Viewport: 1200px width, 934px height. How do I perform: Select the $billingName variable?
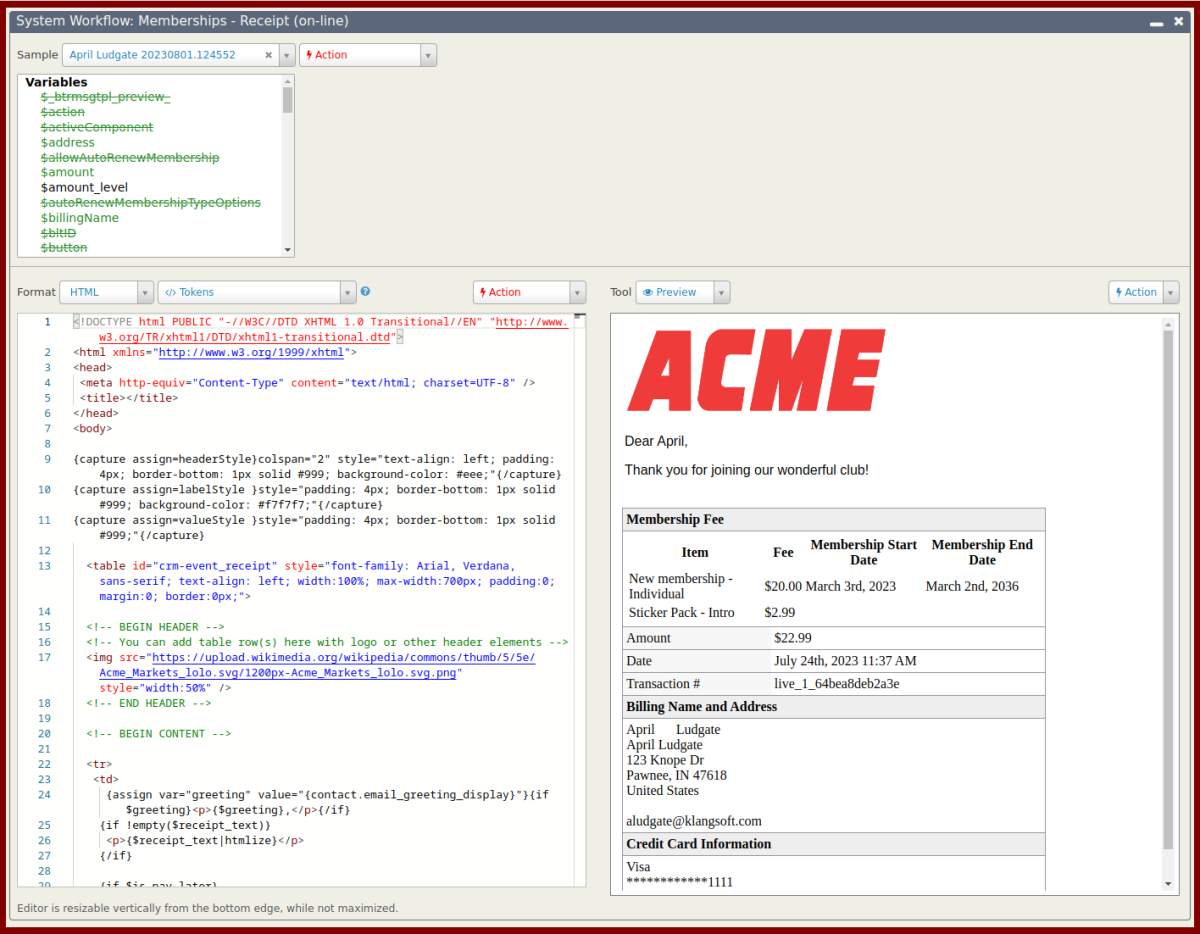coord(80,217)
